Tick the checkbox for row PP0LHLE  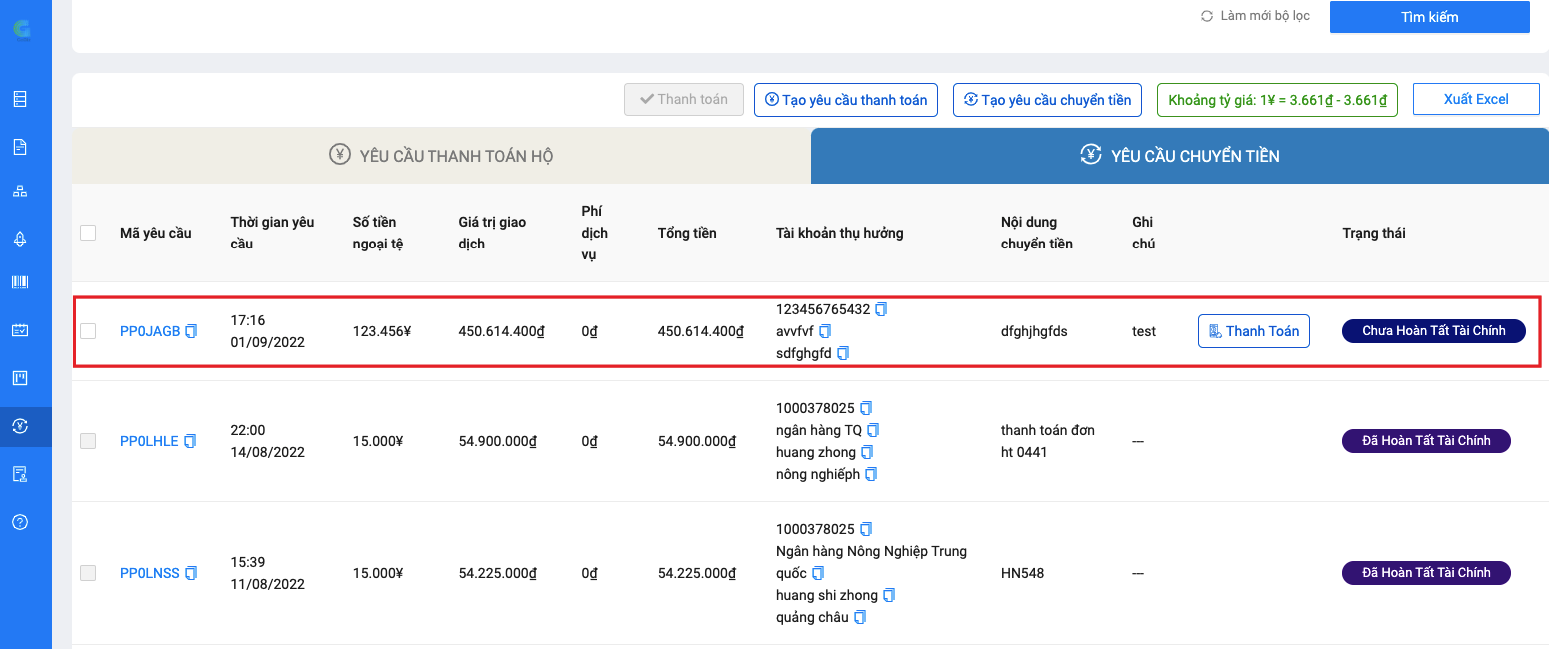pos(88,441)
